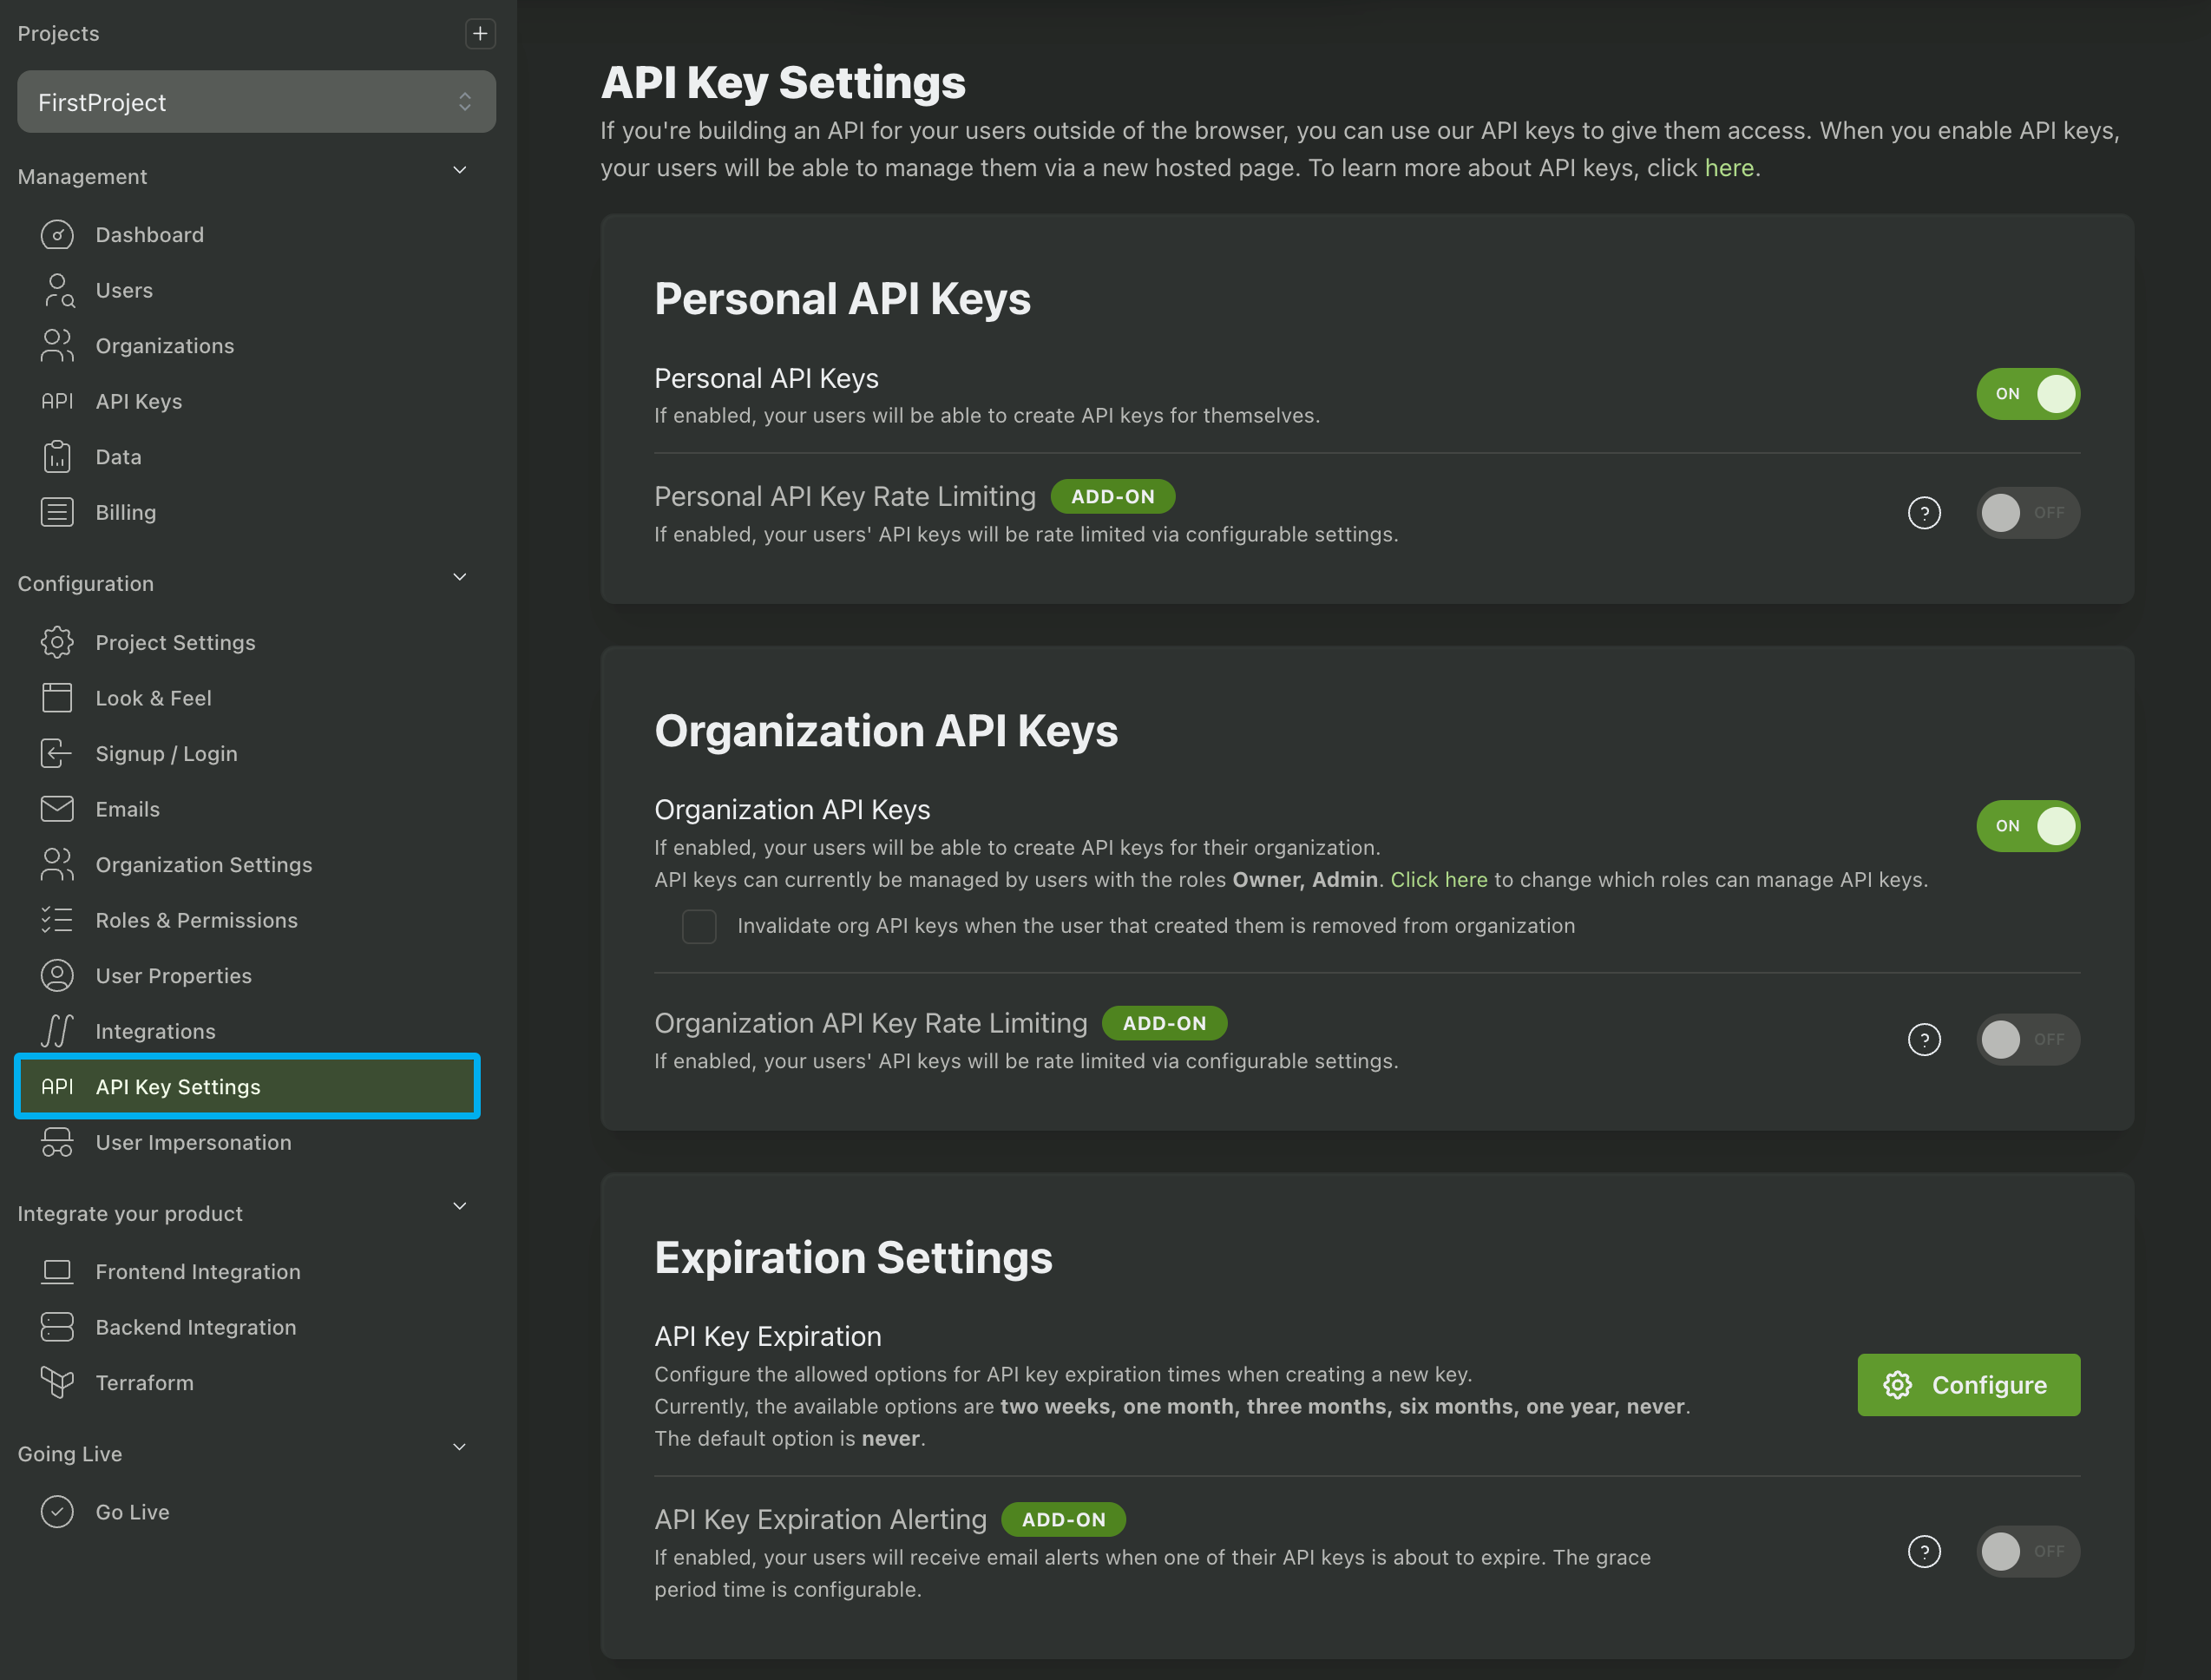This screenshot has width=2211, height=1680.
Task: Click the Go Live checkmark icon
Action: click(x=57, y=1512)
